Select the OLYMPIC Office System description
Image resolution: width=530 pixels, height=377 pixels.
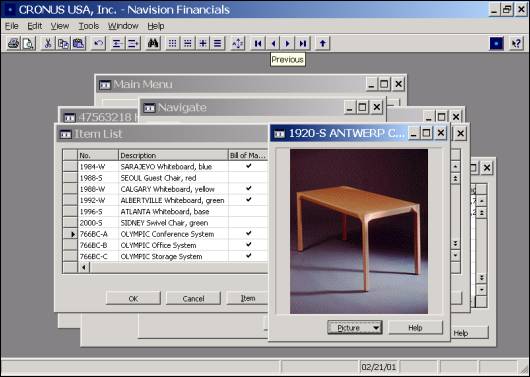(158, 245)
